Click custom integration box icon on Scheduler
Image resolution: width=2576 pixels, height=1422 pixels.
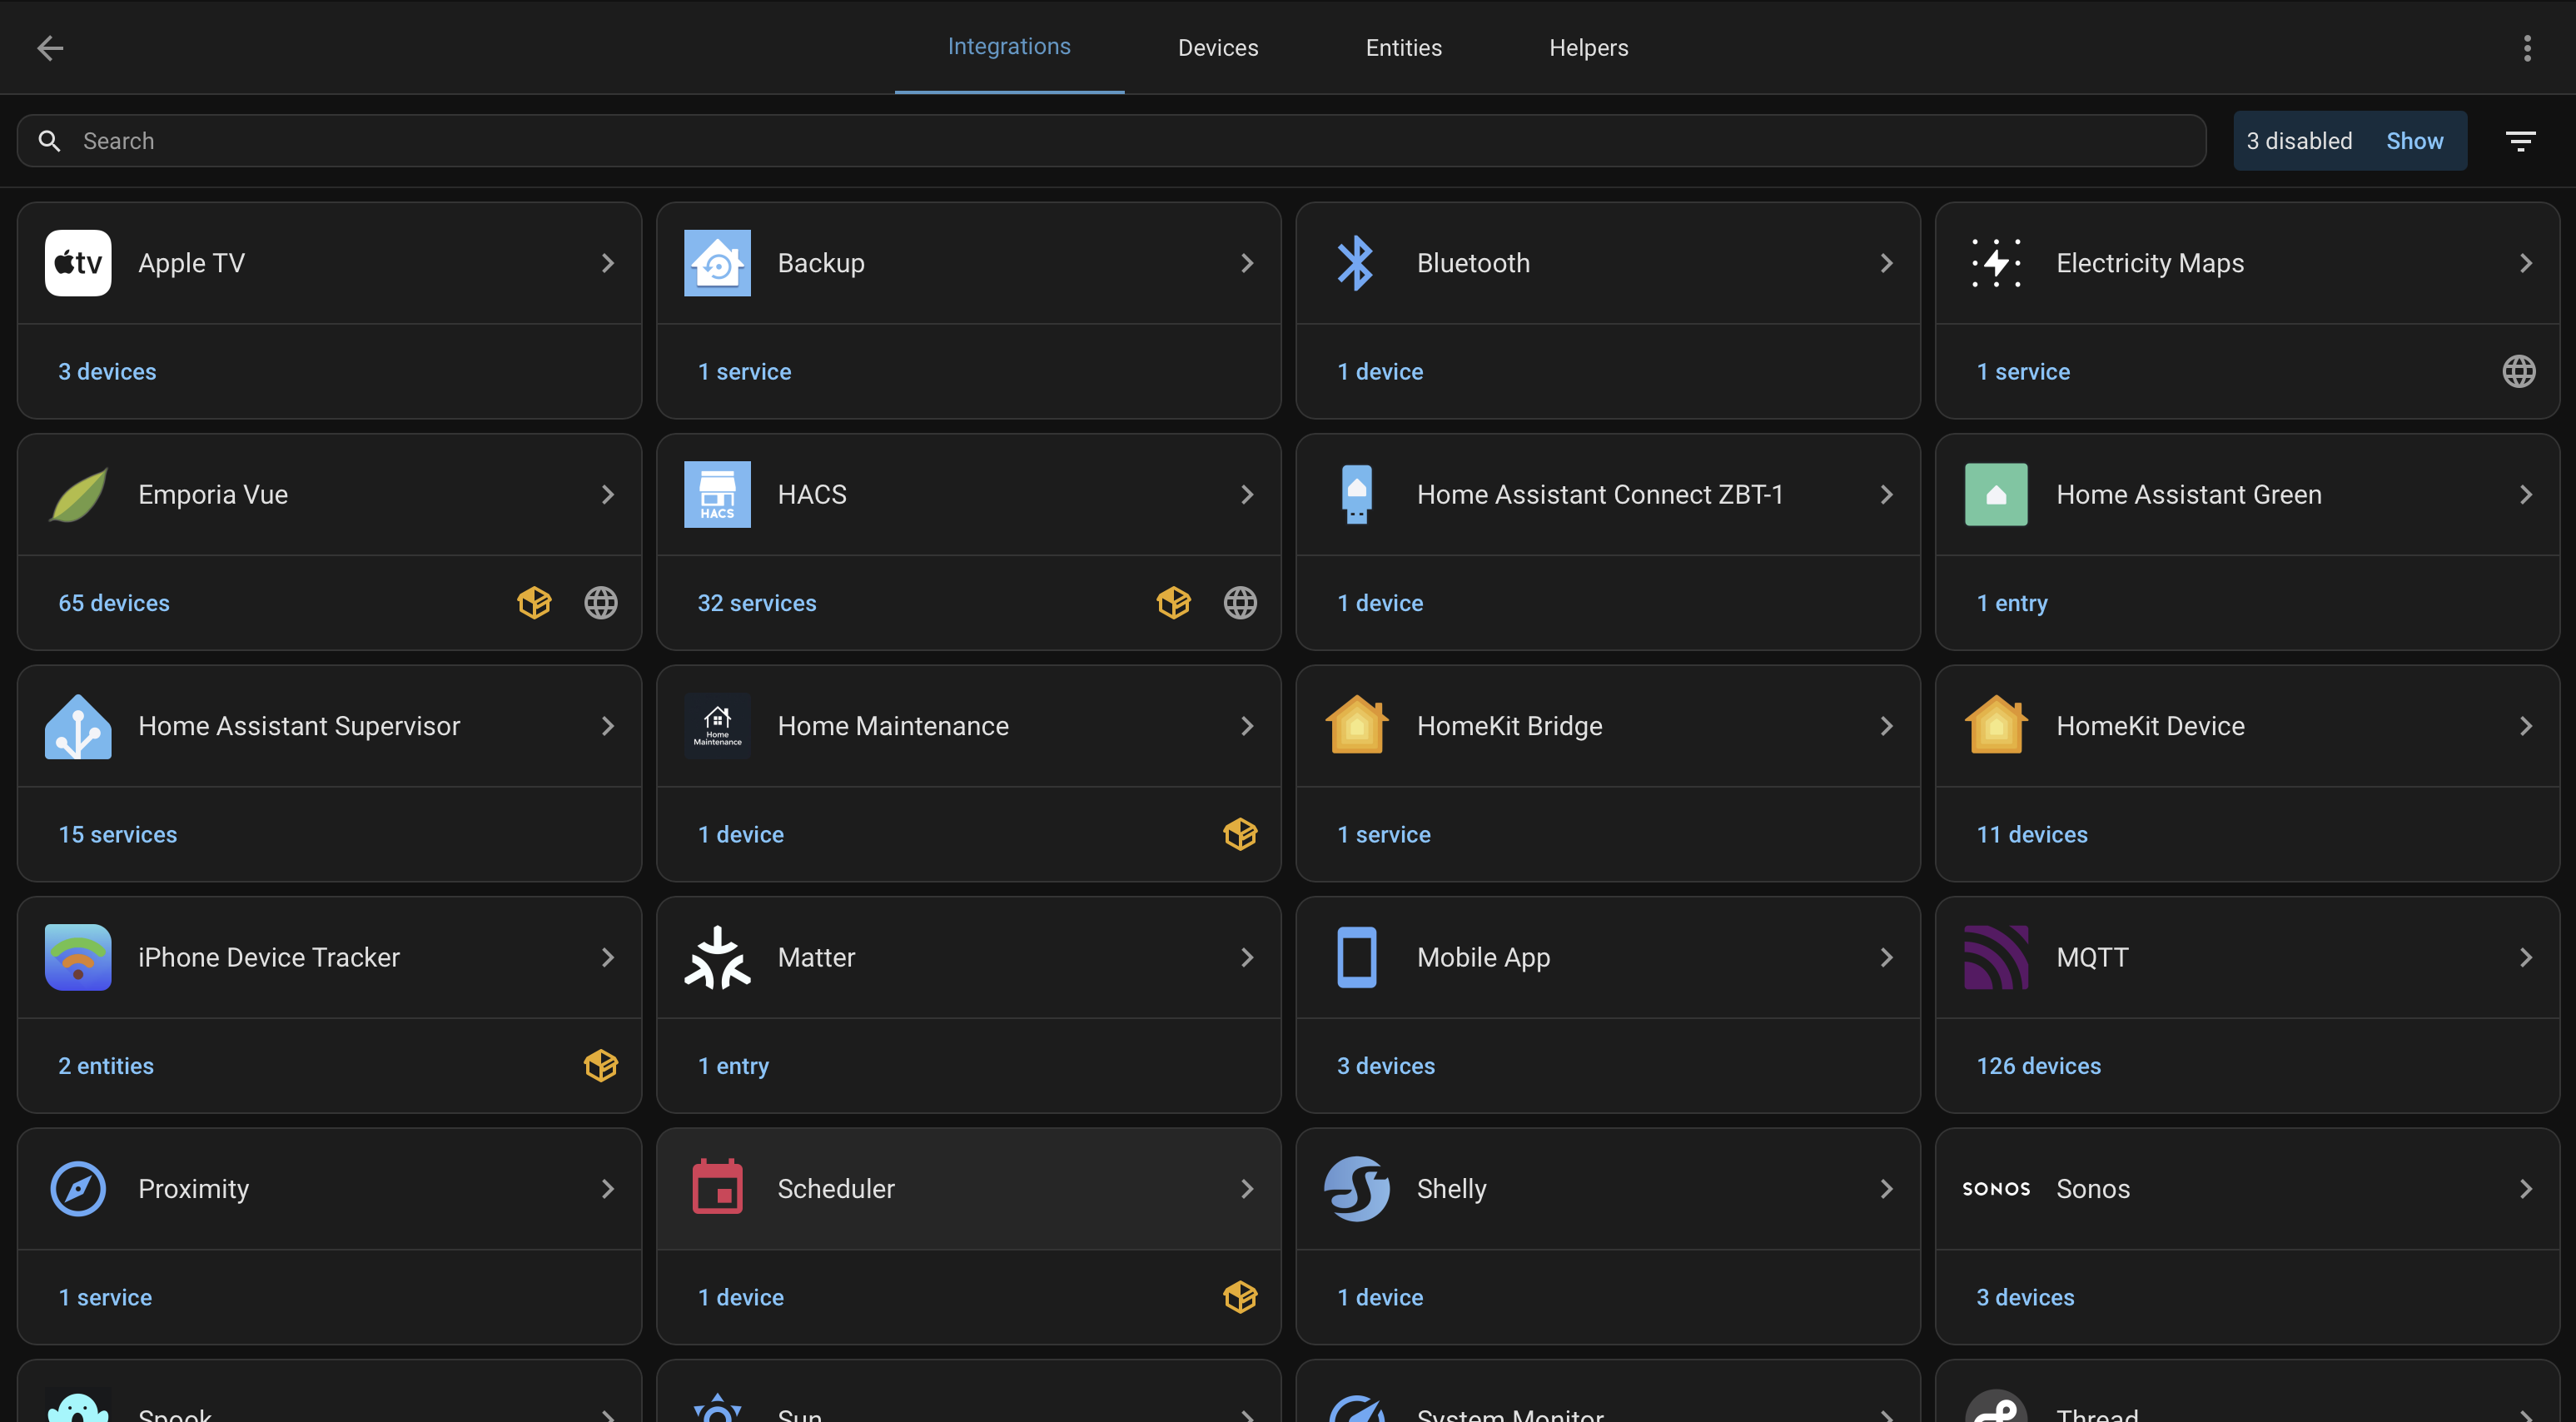pos(1240,1297)
